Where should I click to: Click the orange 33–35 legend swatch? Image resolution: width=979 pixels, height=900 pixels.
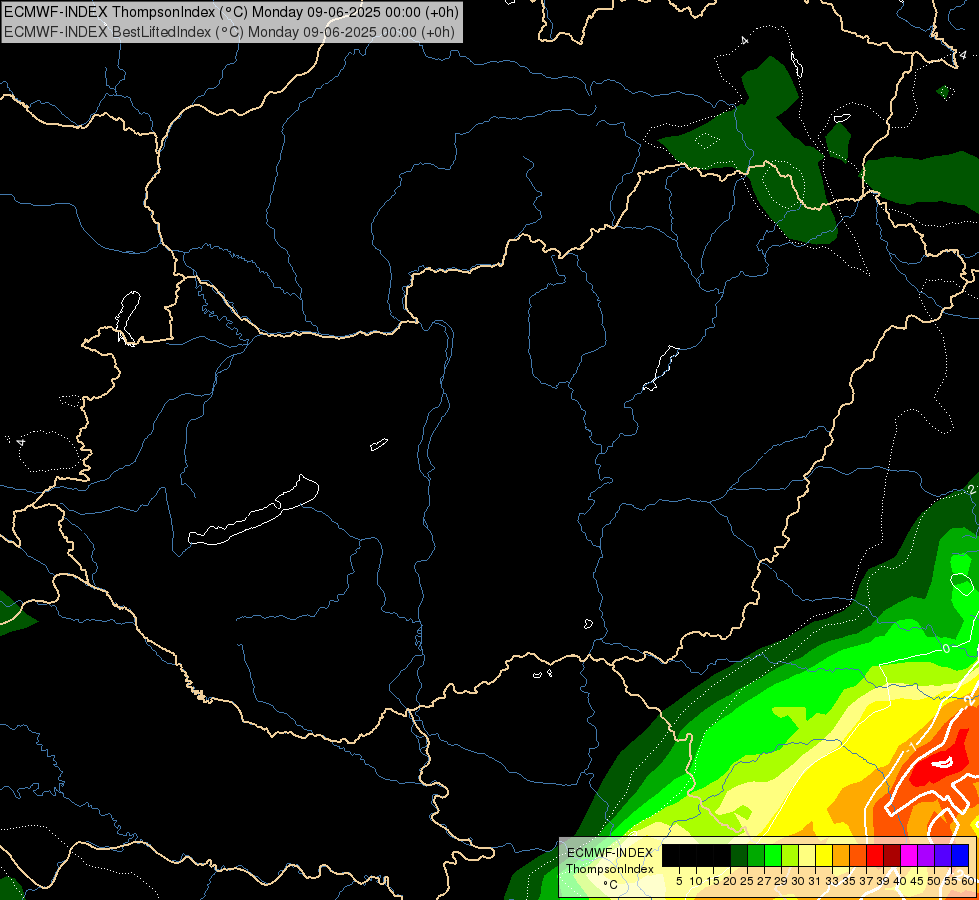pyautogui.click(x=841, y=855)
